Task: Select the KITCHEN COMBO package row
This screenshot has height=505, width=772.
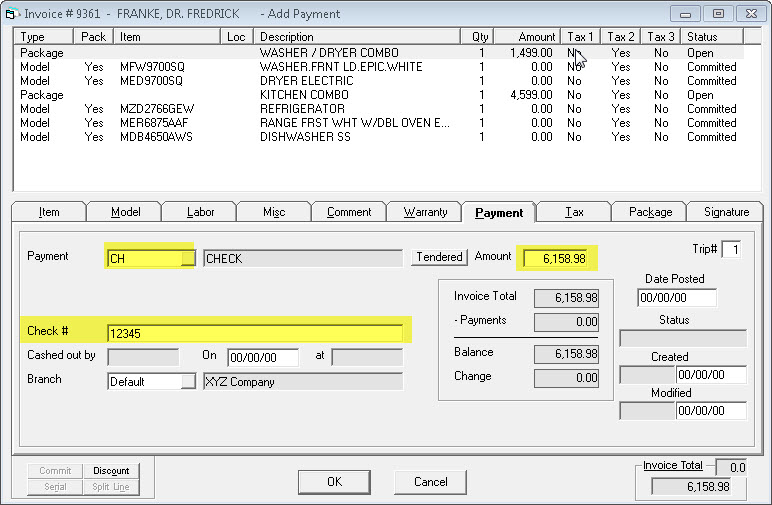Action: [379, 95]
